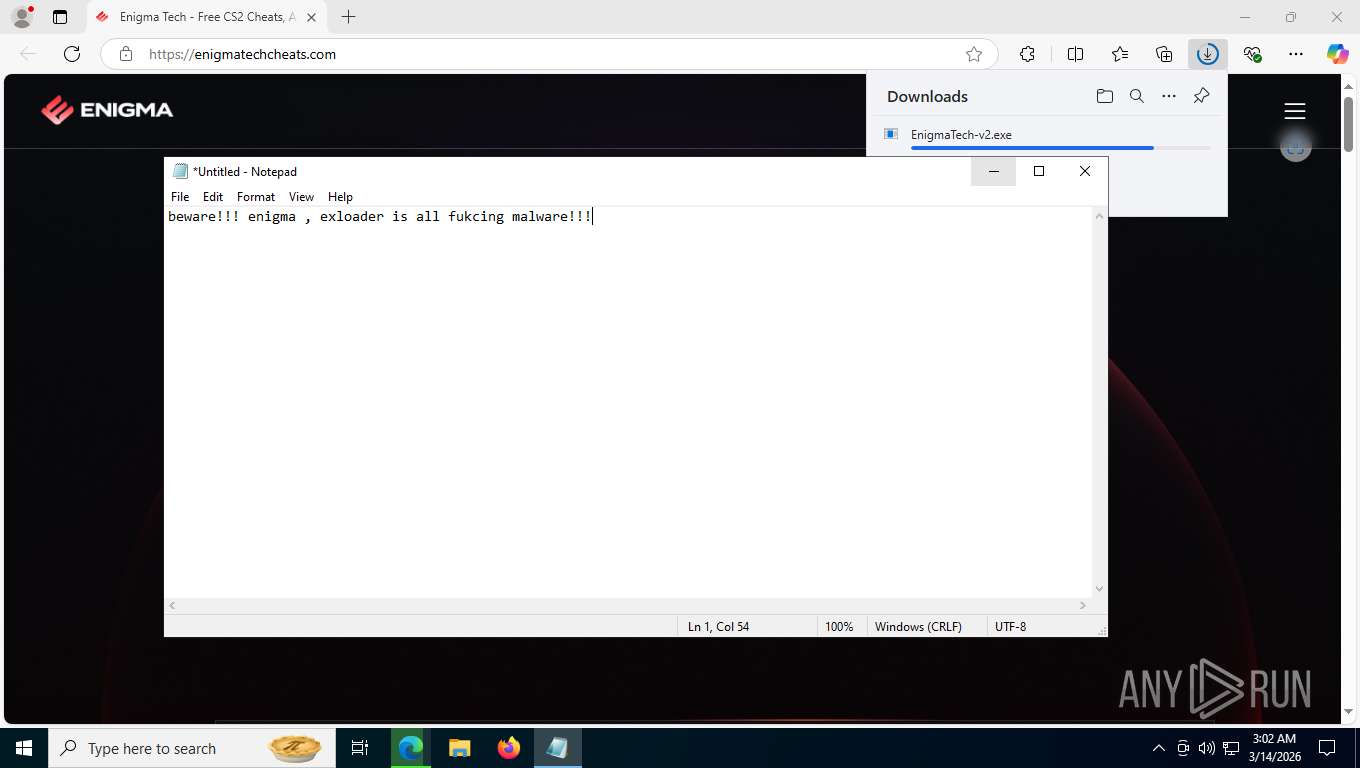This screenshot has width=1360, height=768.
Task: Switch to Notepad on the taskbar
Action: tap(557, 748)
